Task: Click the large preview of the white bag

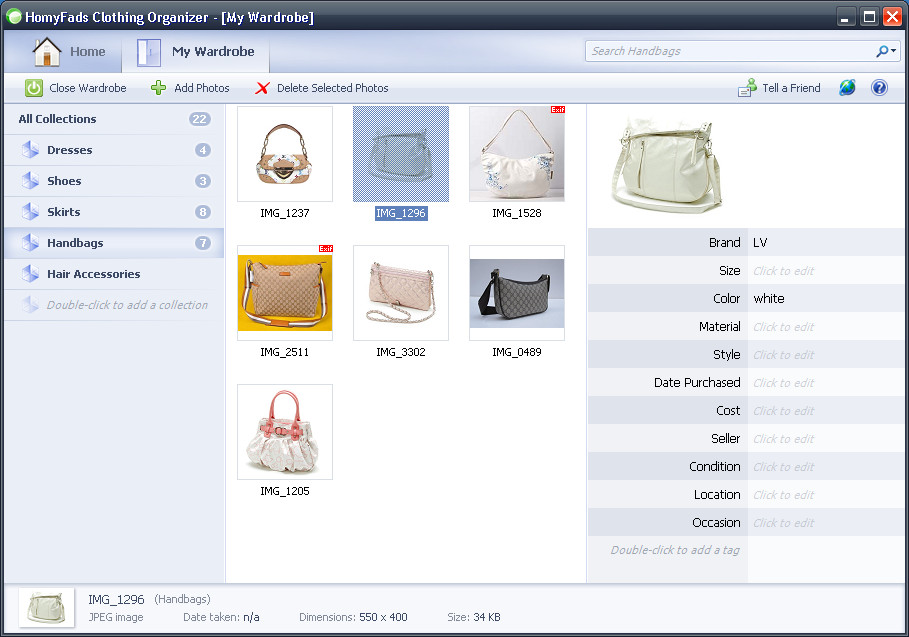Action: click(x=667, y=165)
